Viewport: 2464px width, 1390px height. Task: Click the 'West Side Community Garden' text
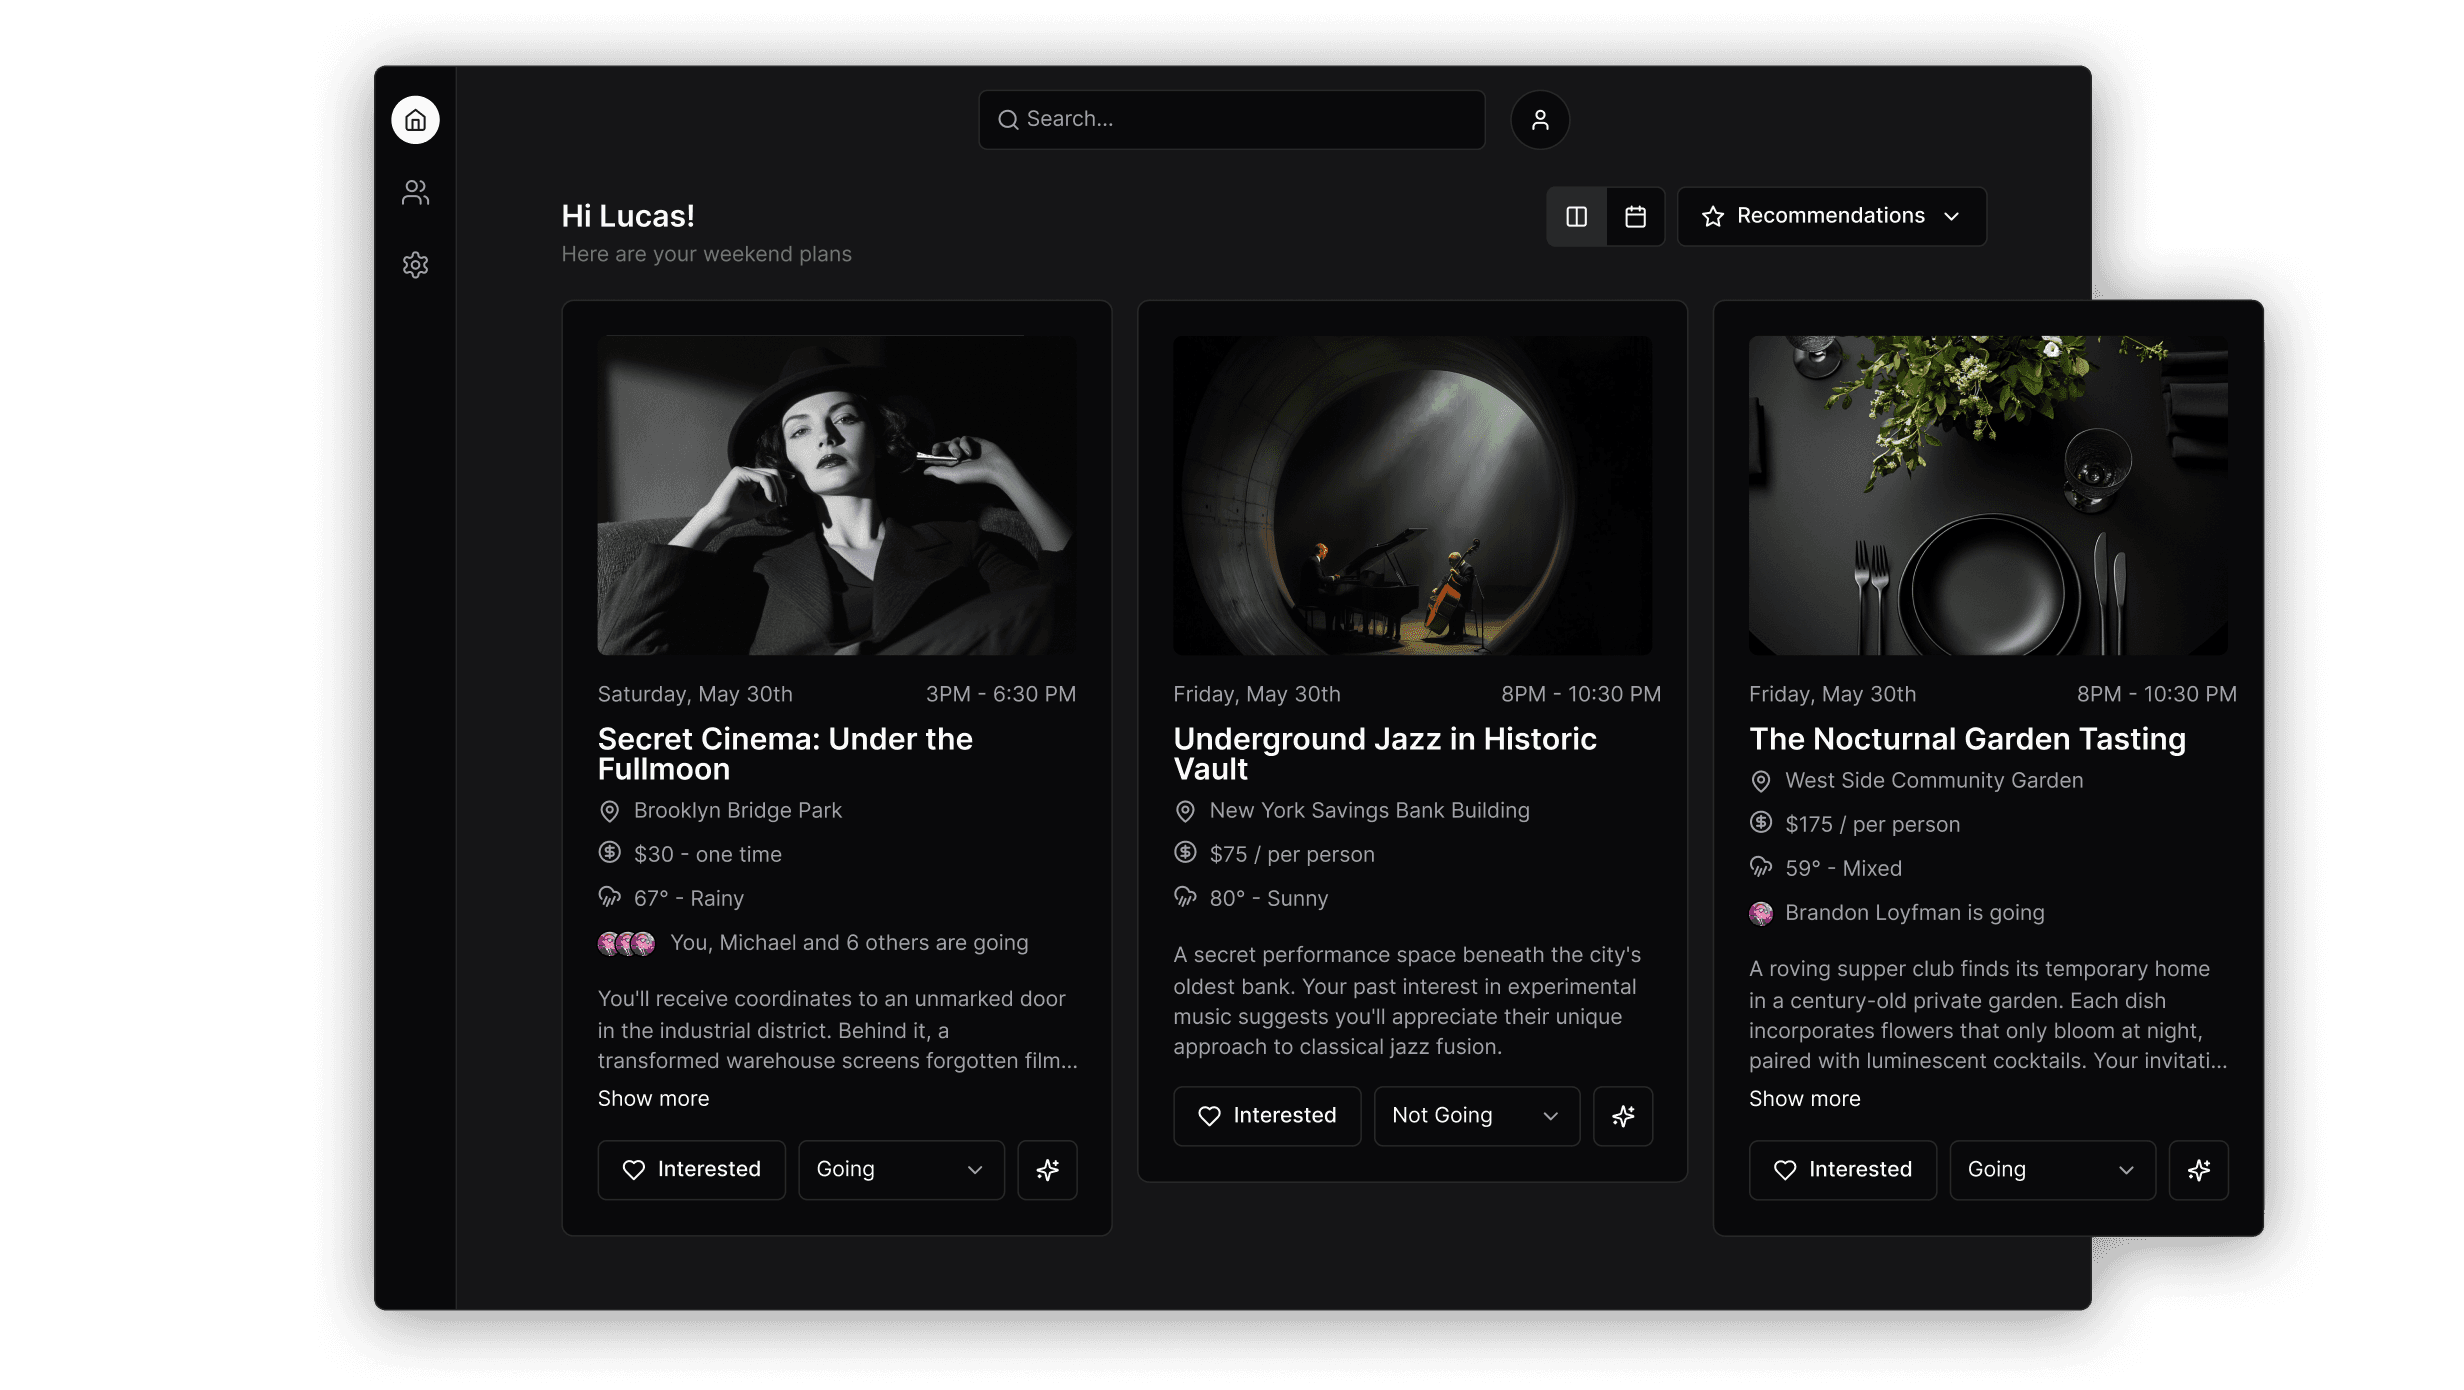click(x=1934, y=780)
